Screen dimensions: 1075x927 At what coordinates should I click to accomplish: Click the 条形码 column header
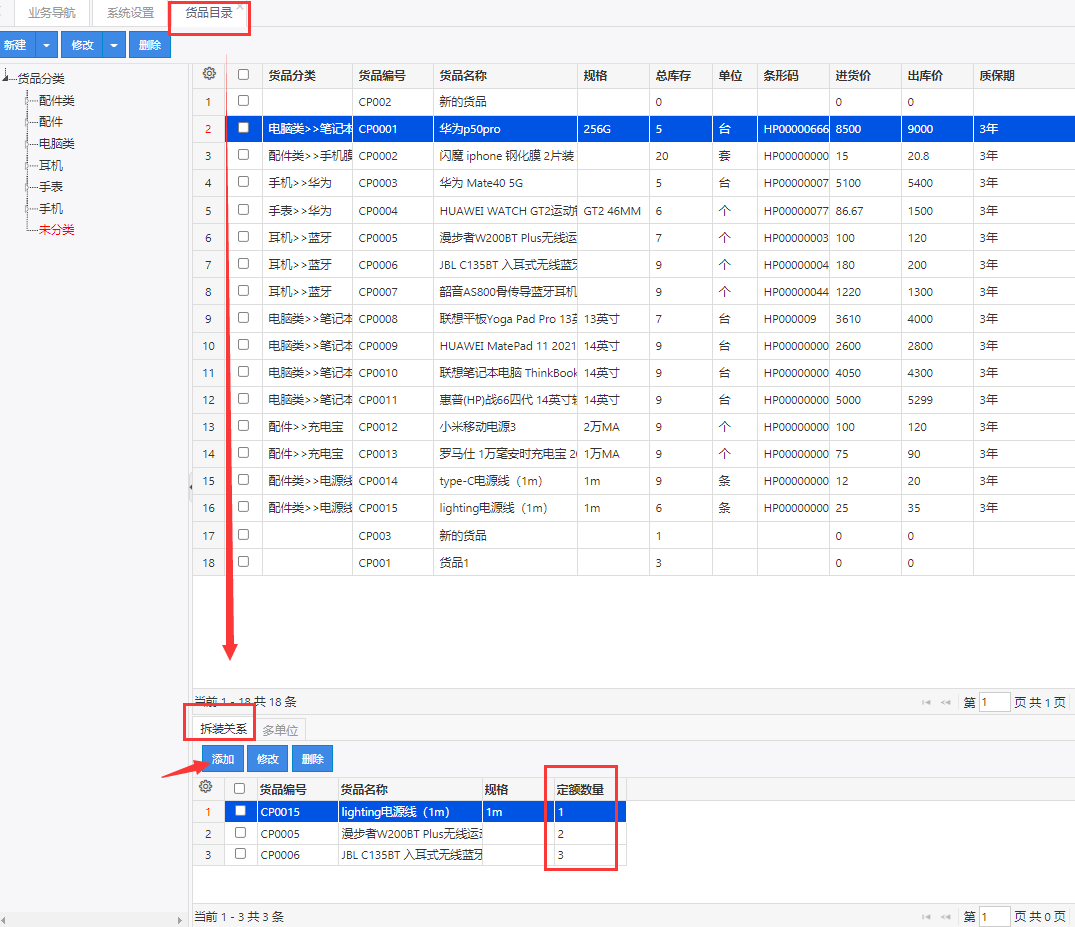click(793, 75)
